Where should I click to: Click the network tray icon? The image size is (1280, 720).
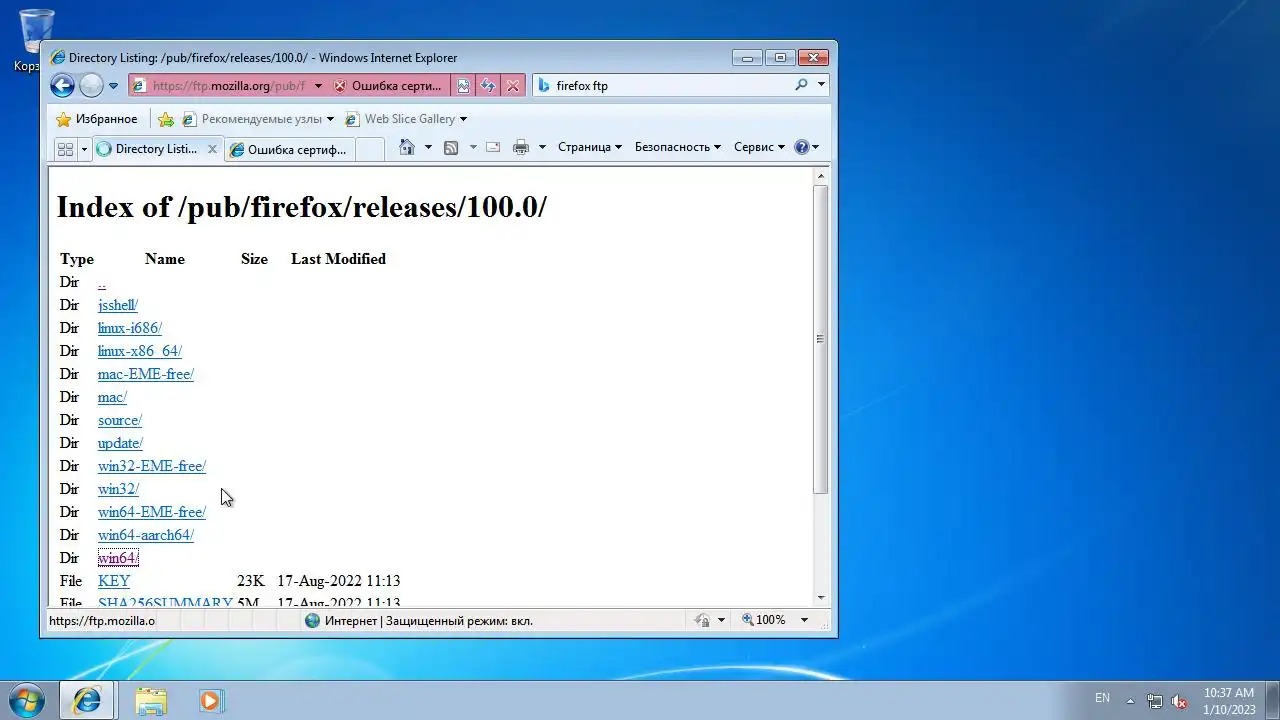1155,701
